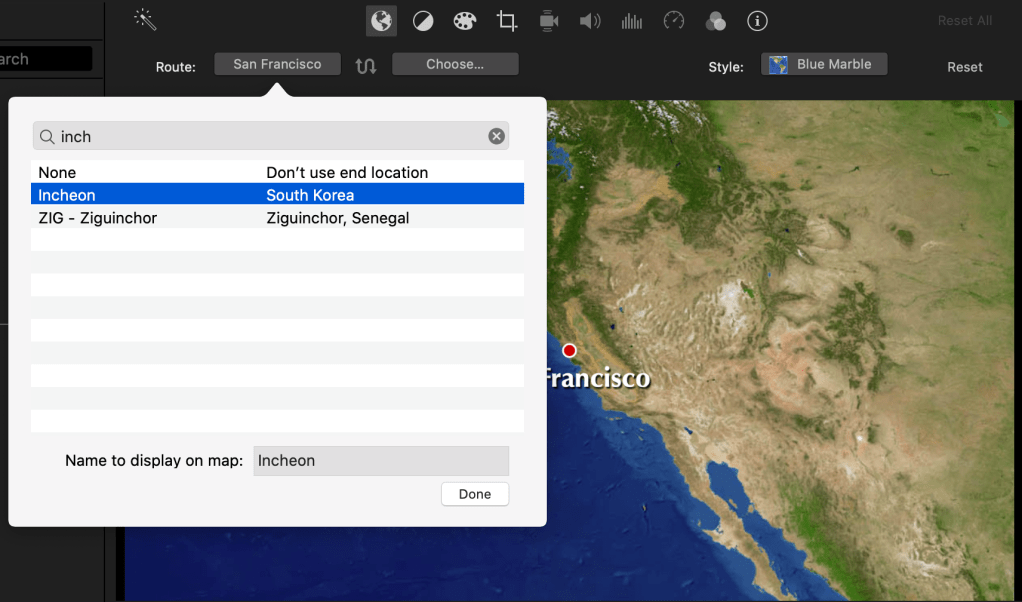Select Incheon South Korea from results

coord(277,195)
